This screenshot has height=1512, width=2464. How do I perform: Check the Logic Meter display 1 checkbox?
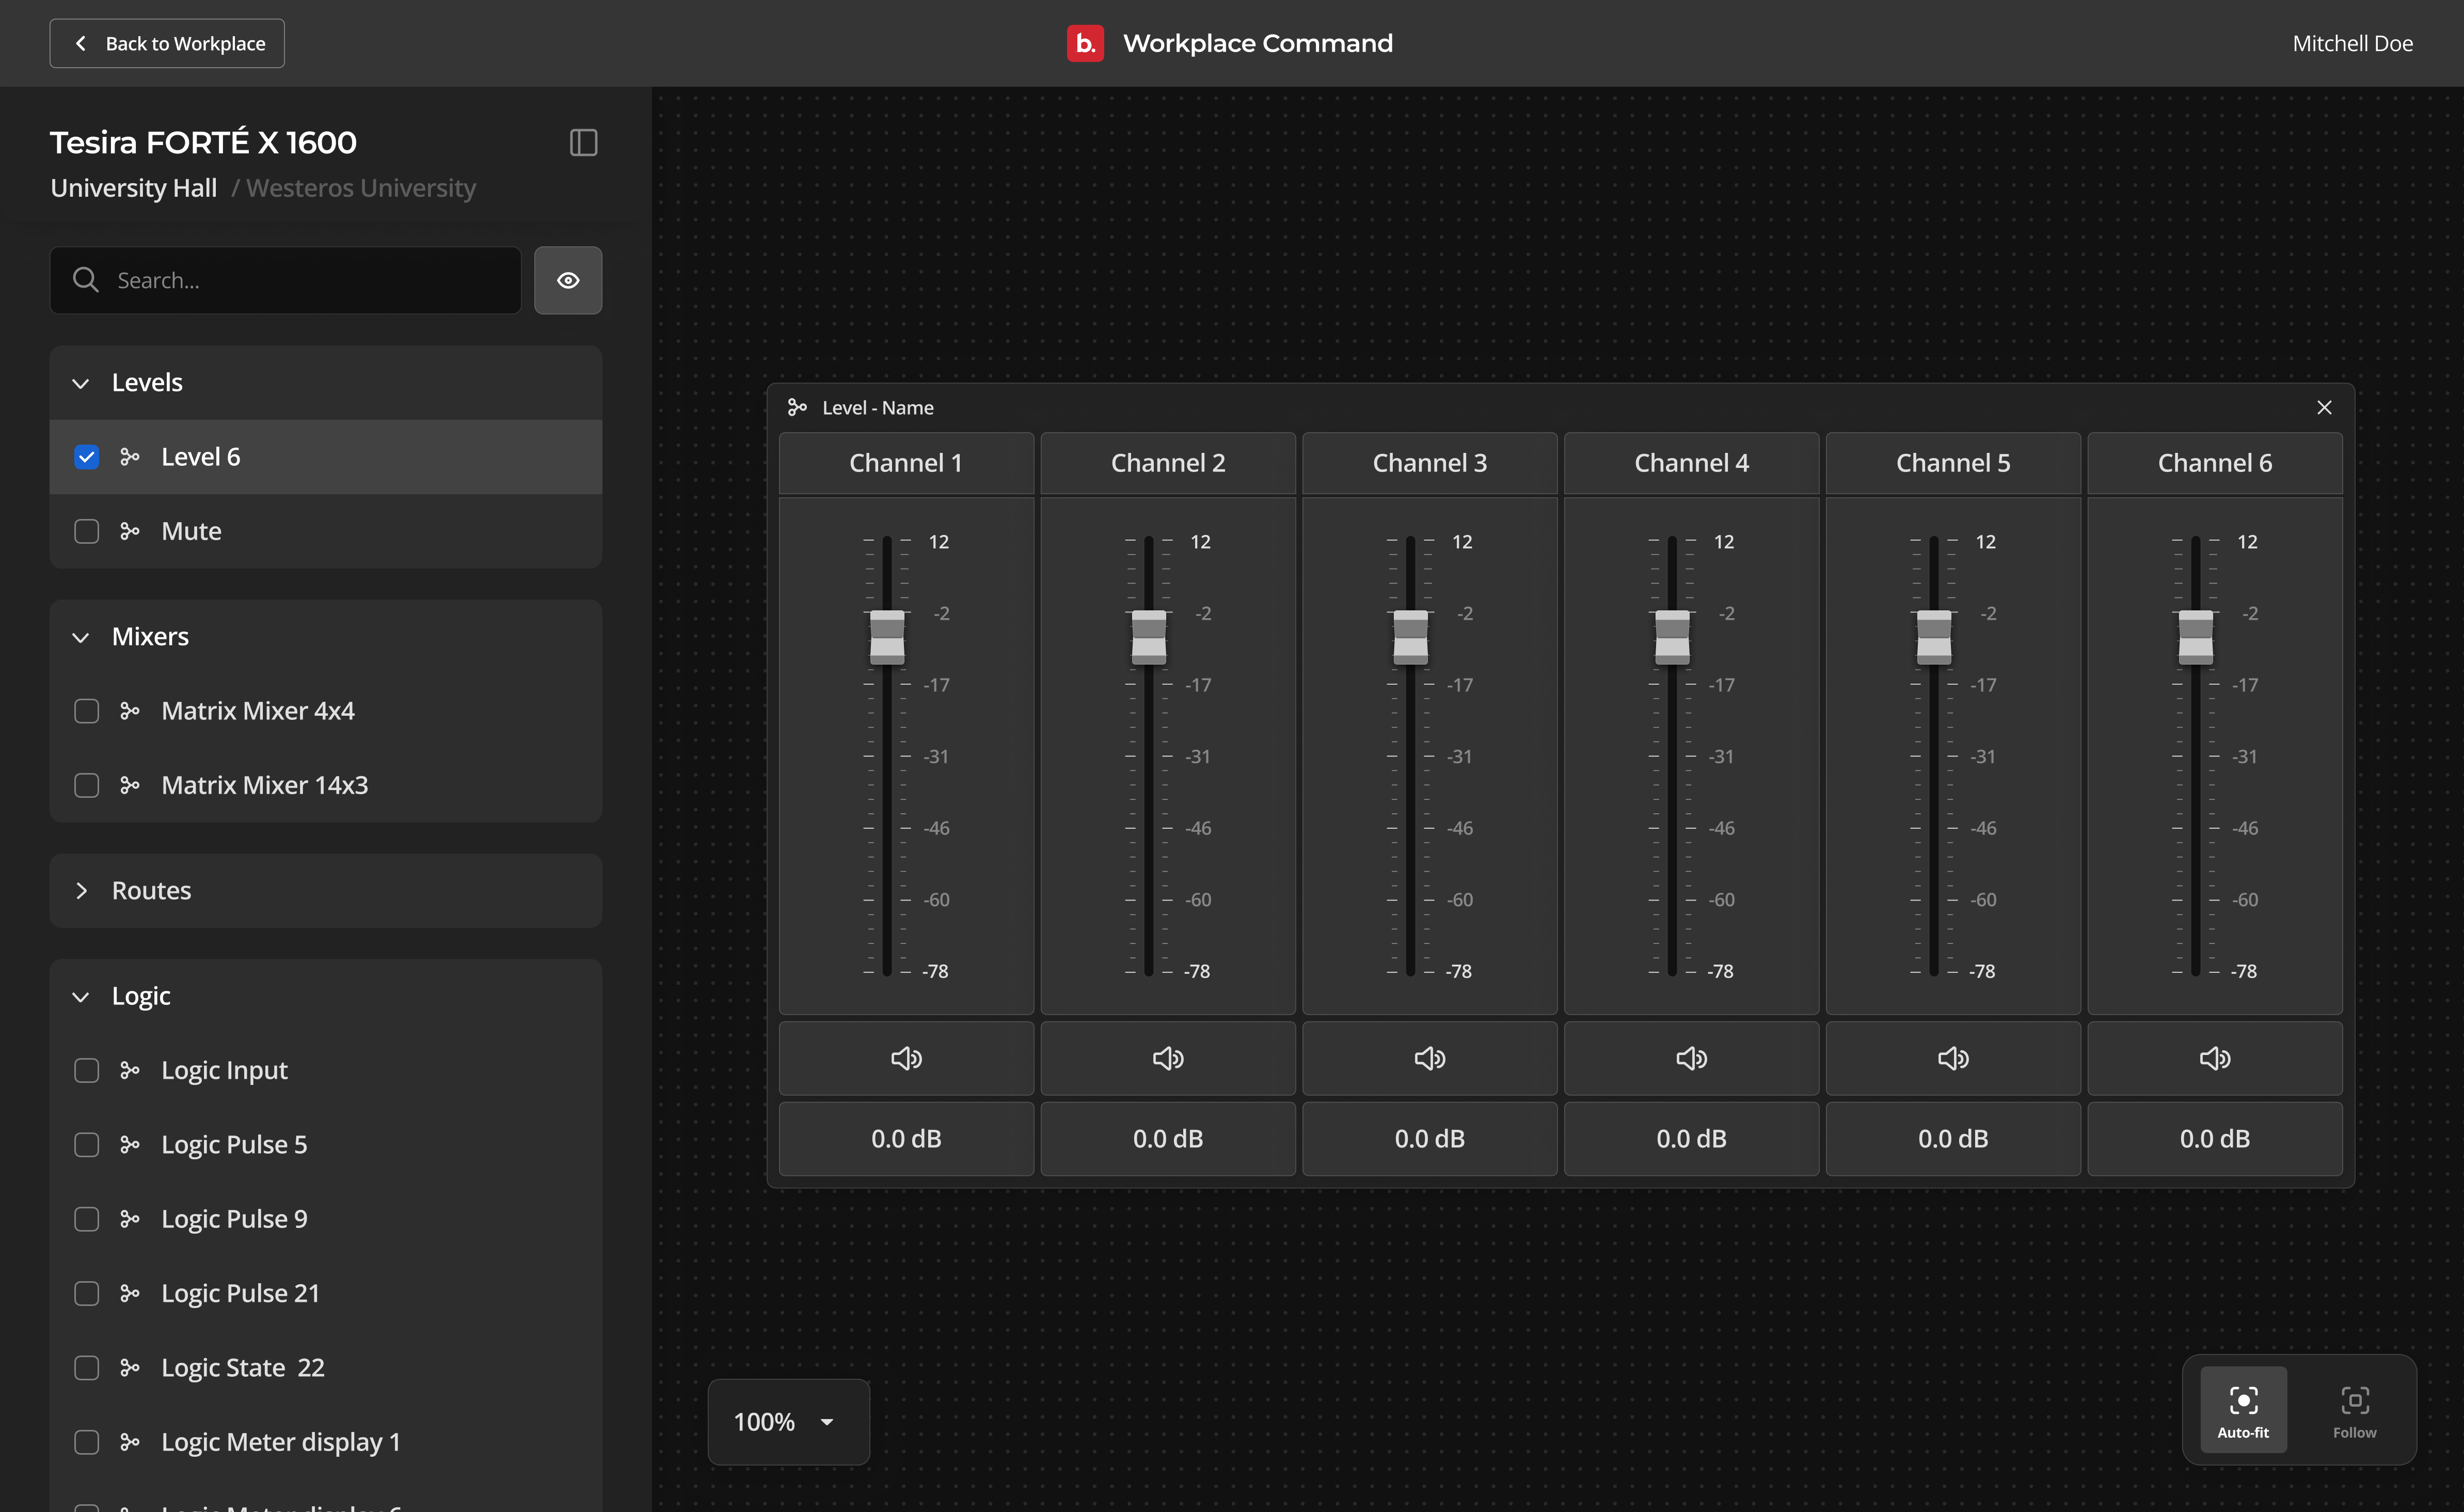(x=87, y=1442)
